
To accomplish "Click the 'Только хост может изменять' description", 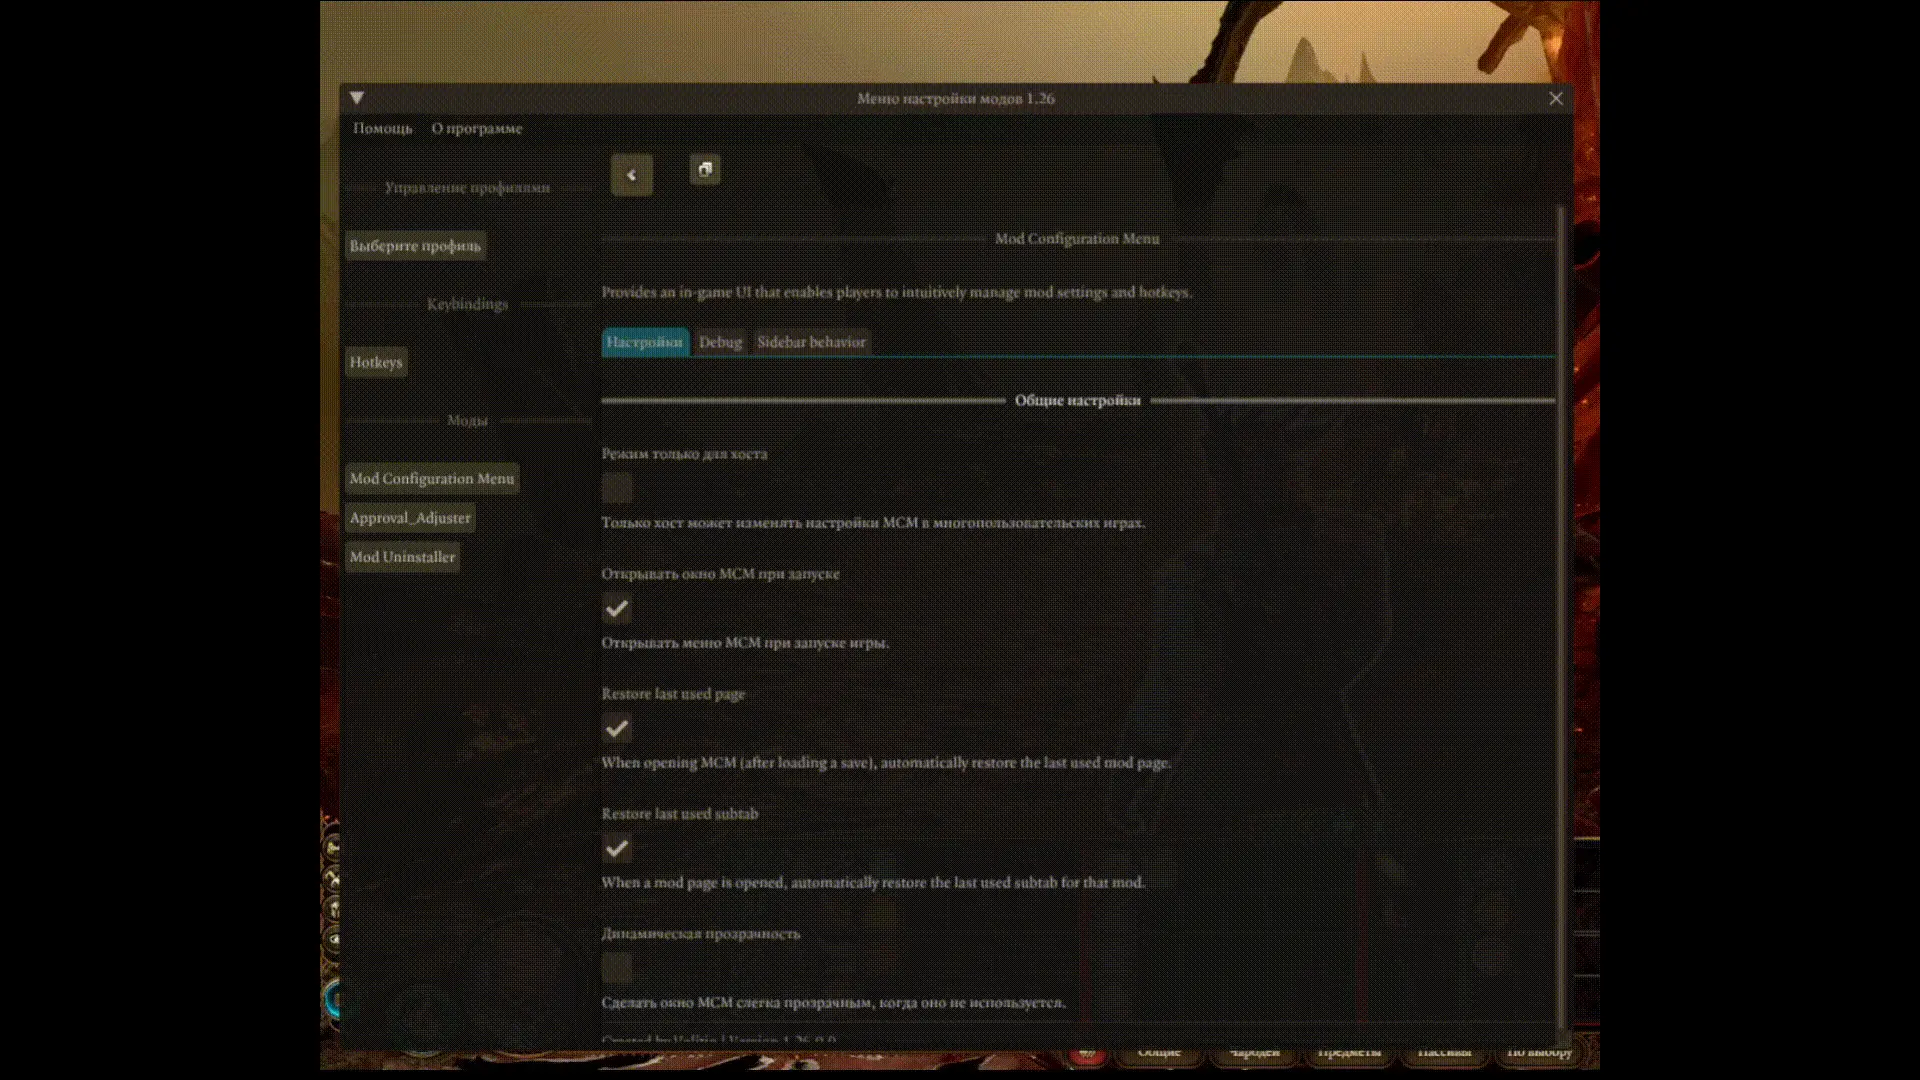I will 873,522.
